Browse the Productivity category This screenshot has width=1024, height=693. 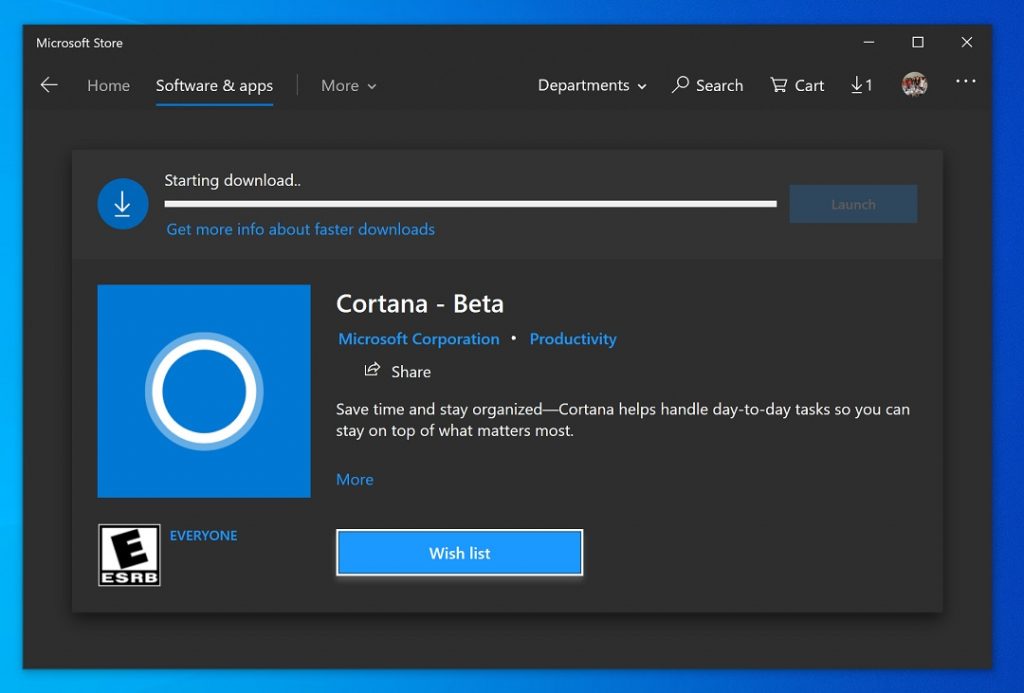click(x=573, y=338)
